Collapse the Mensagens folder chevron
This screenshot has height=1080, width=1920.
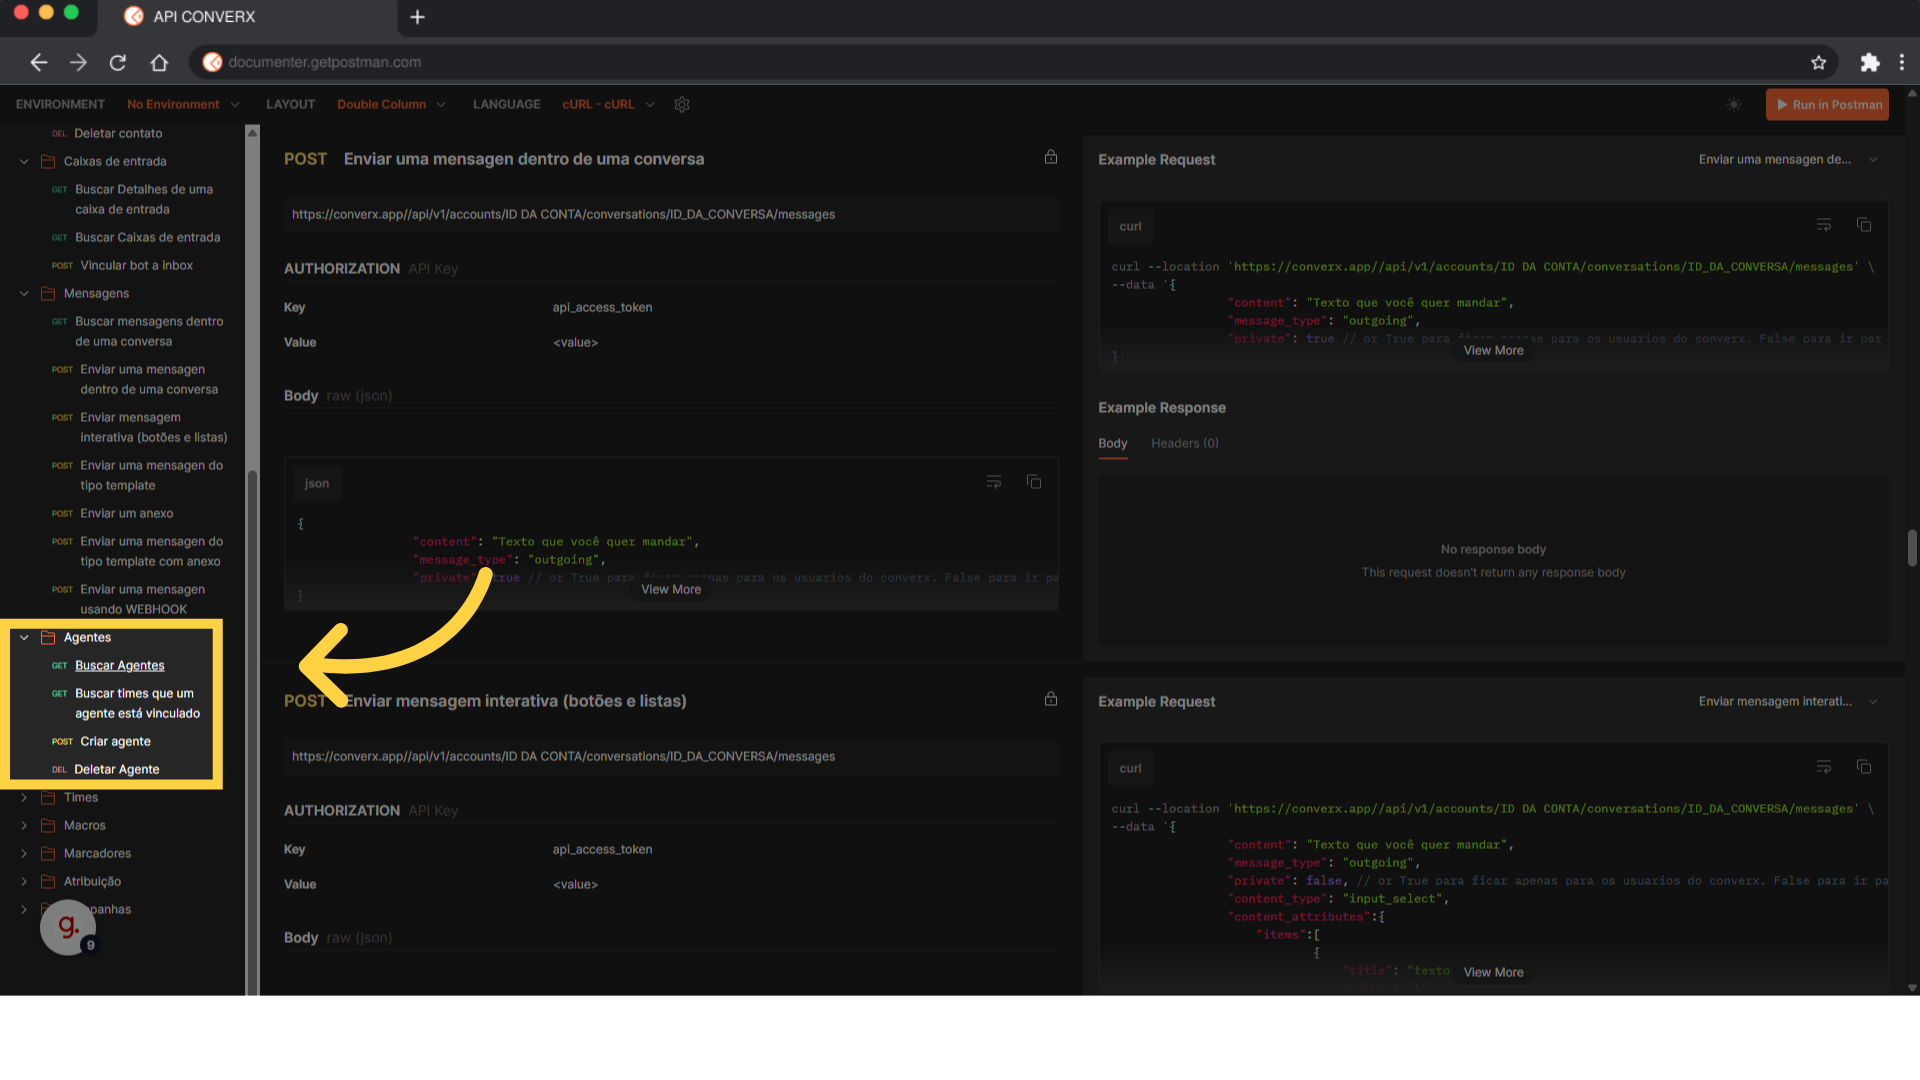(24, 293)
